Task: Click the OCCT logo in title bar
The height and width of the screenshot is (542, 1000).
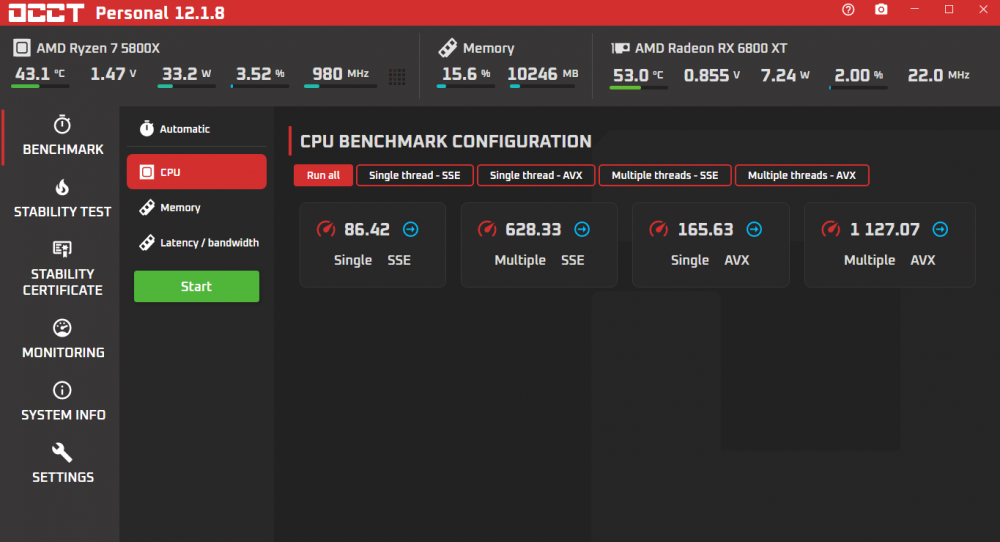Action: 46,13
